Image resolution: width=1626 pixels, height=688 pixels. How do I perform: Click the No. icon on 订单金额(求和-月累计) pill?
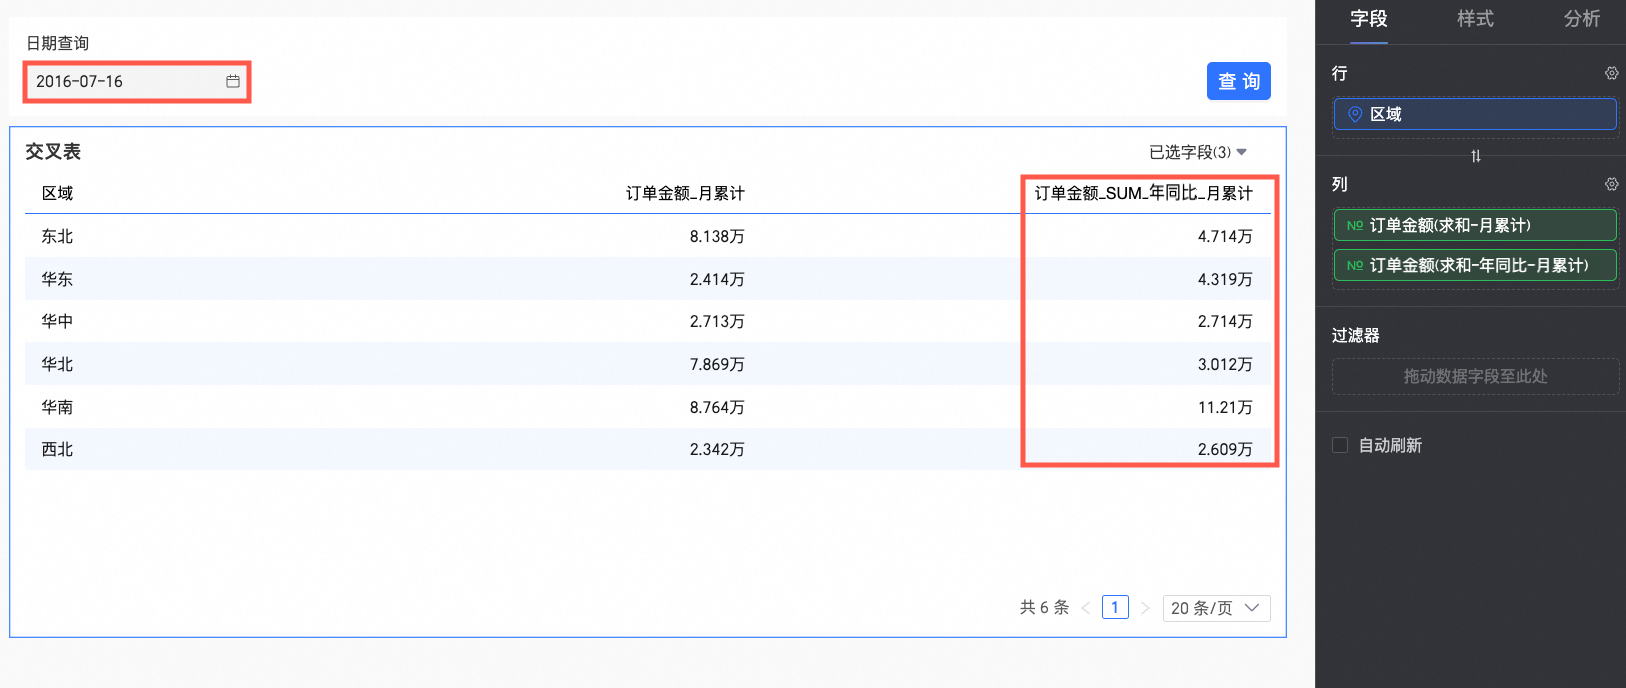tap(1355, 225)
